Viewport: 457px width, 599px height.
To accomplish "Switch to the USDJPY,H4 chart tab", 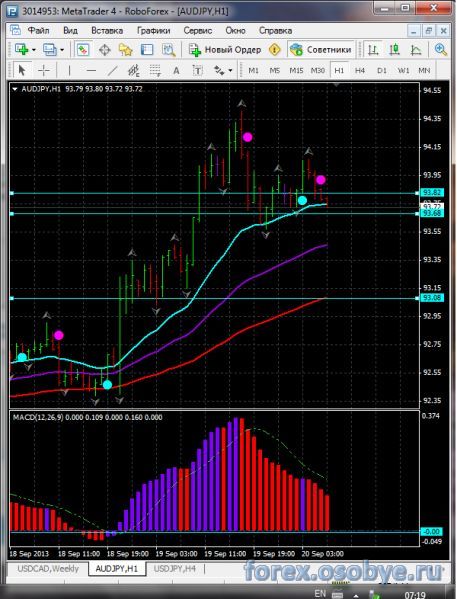I will pos(175,569).
